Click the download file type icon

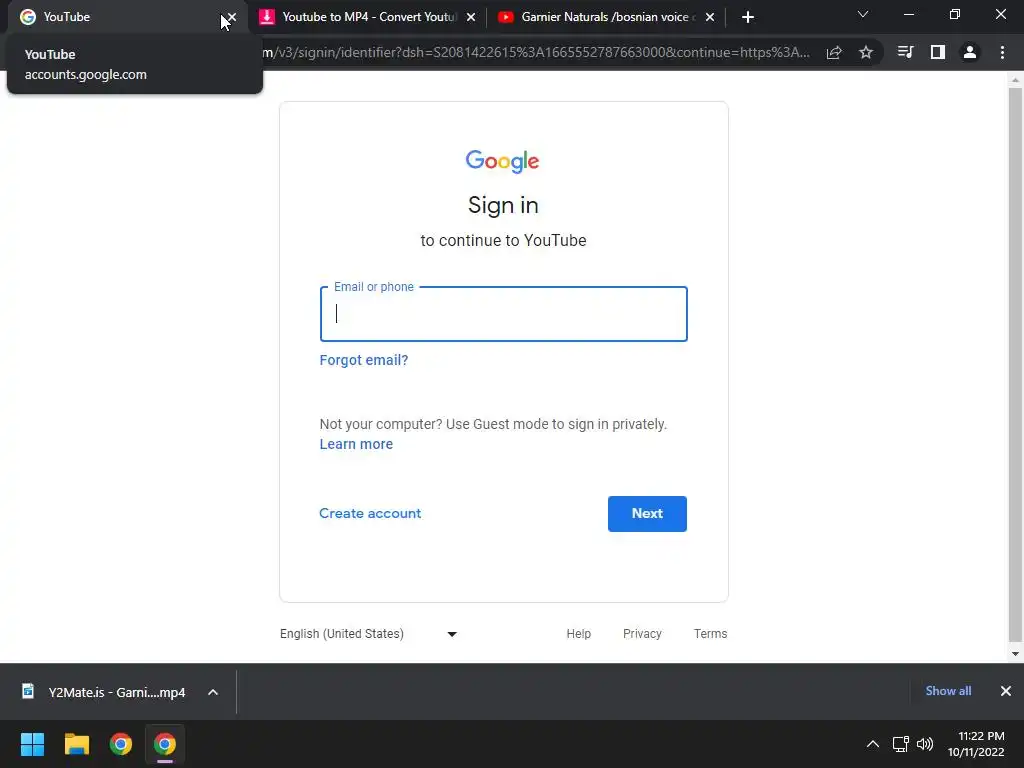coord(28,691)
